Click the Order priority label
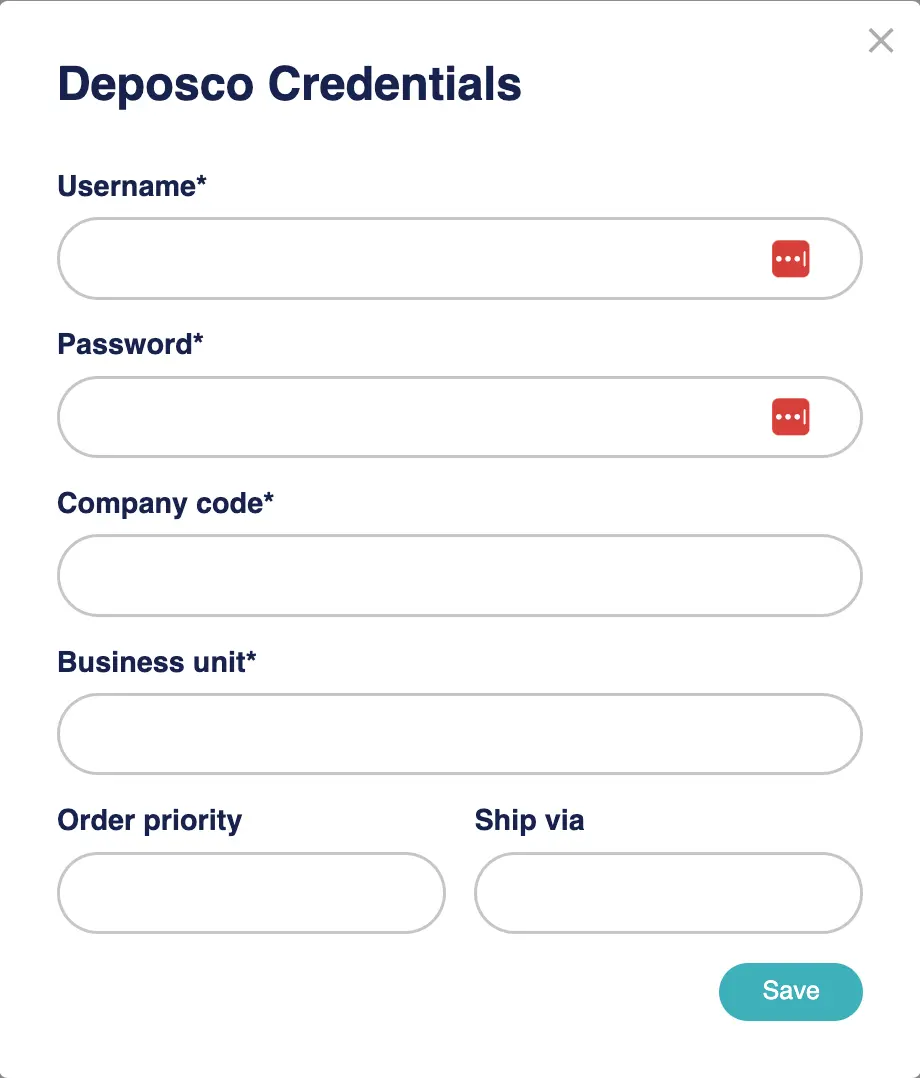The image size is (920, 1078). 150,821
